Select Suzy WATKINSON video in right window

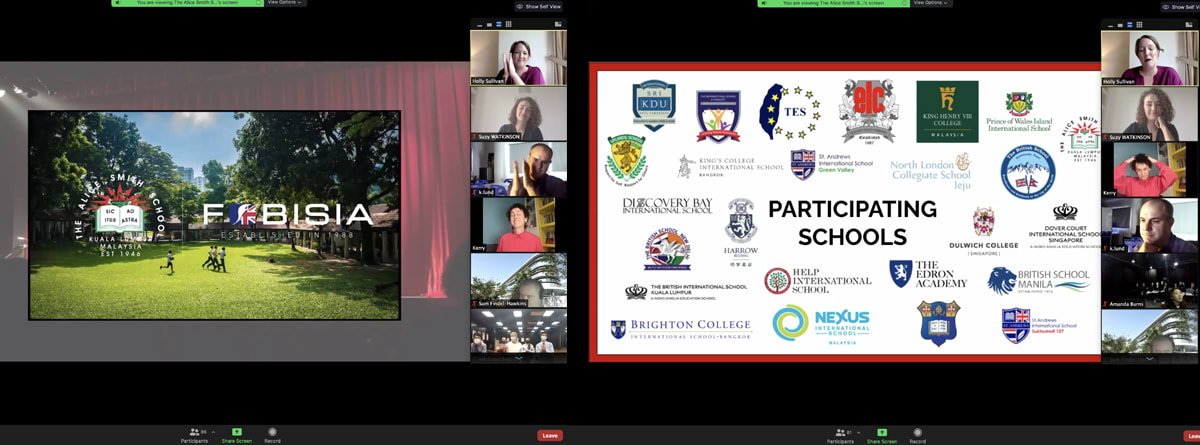tap(1150, 114)
